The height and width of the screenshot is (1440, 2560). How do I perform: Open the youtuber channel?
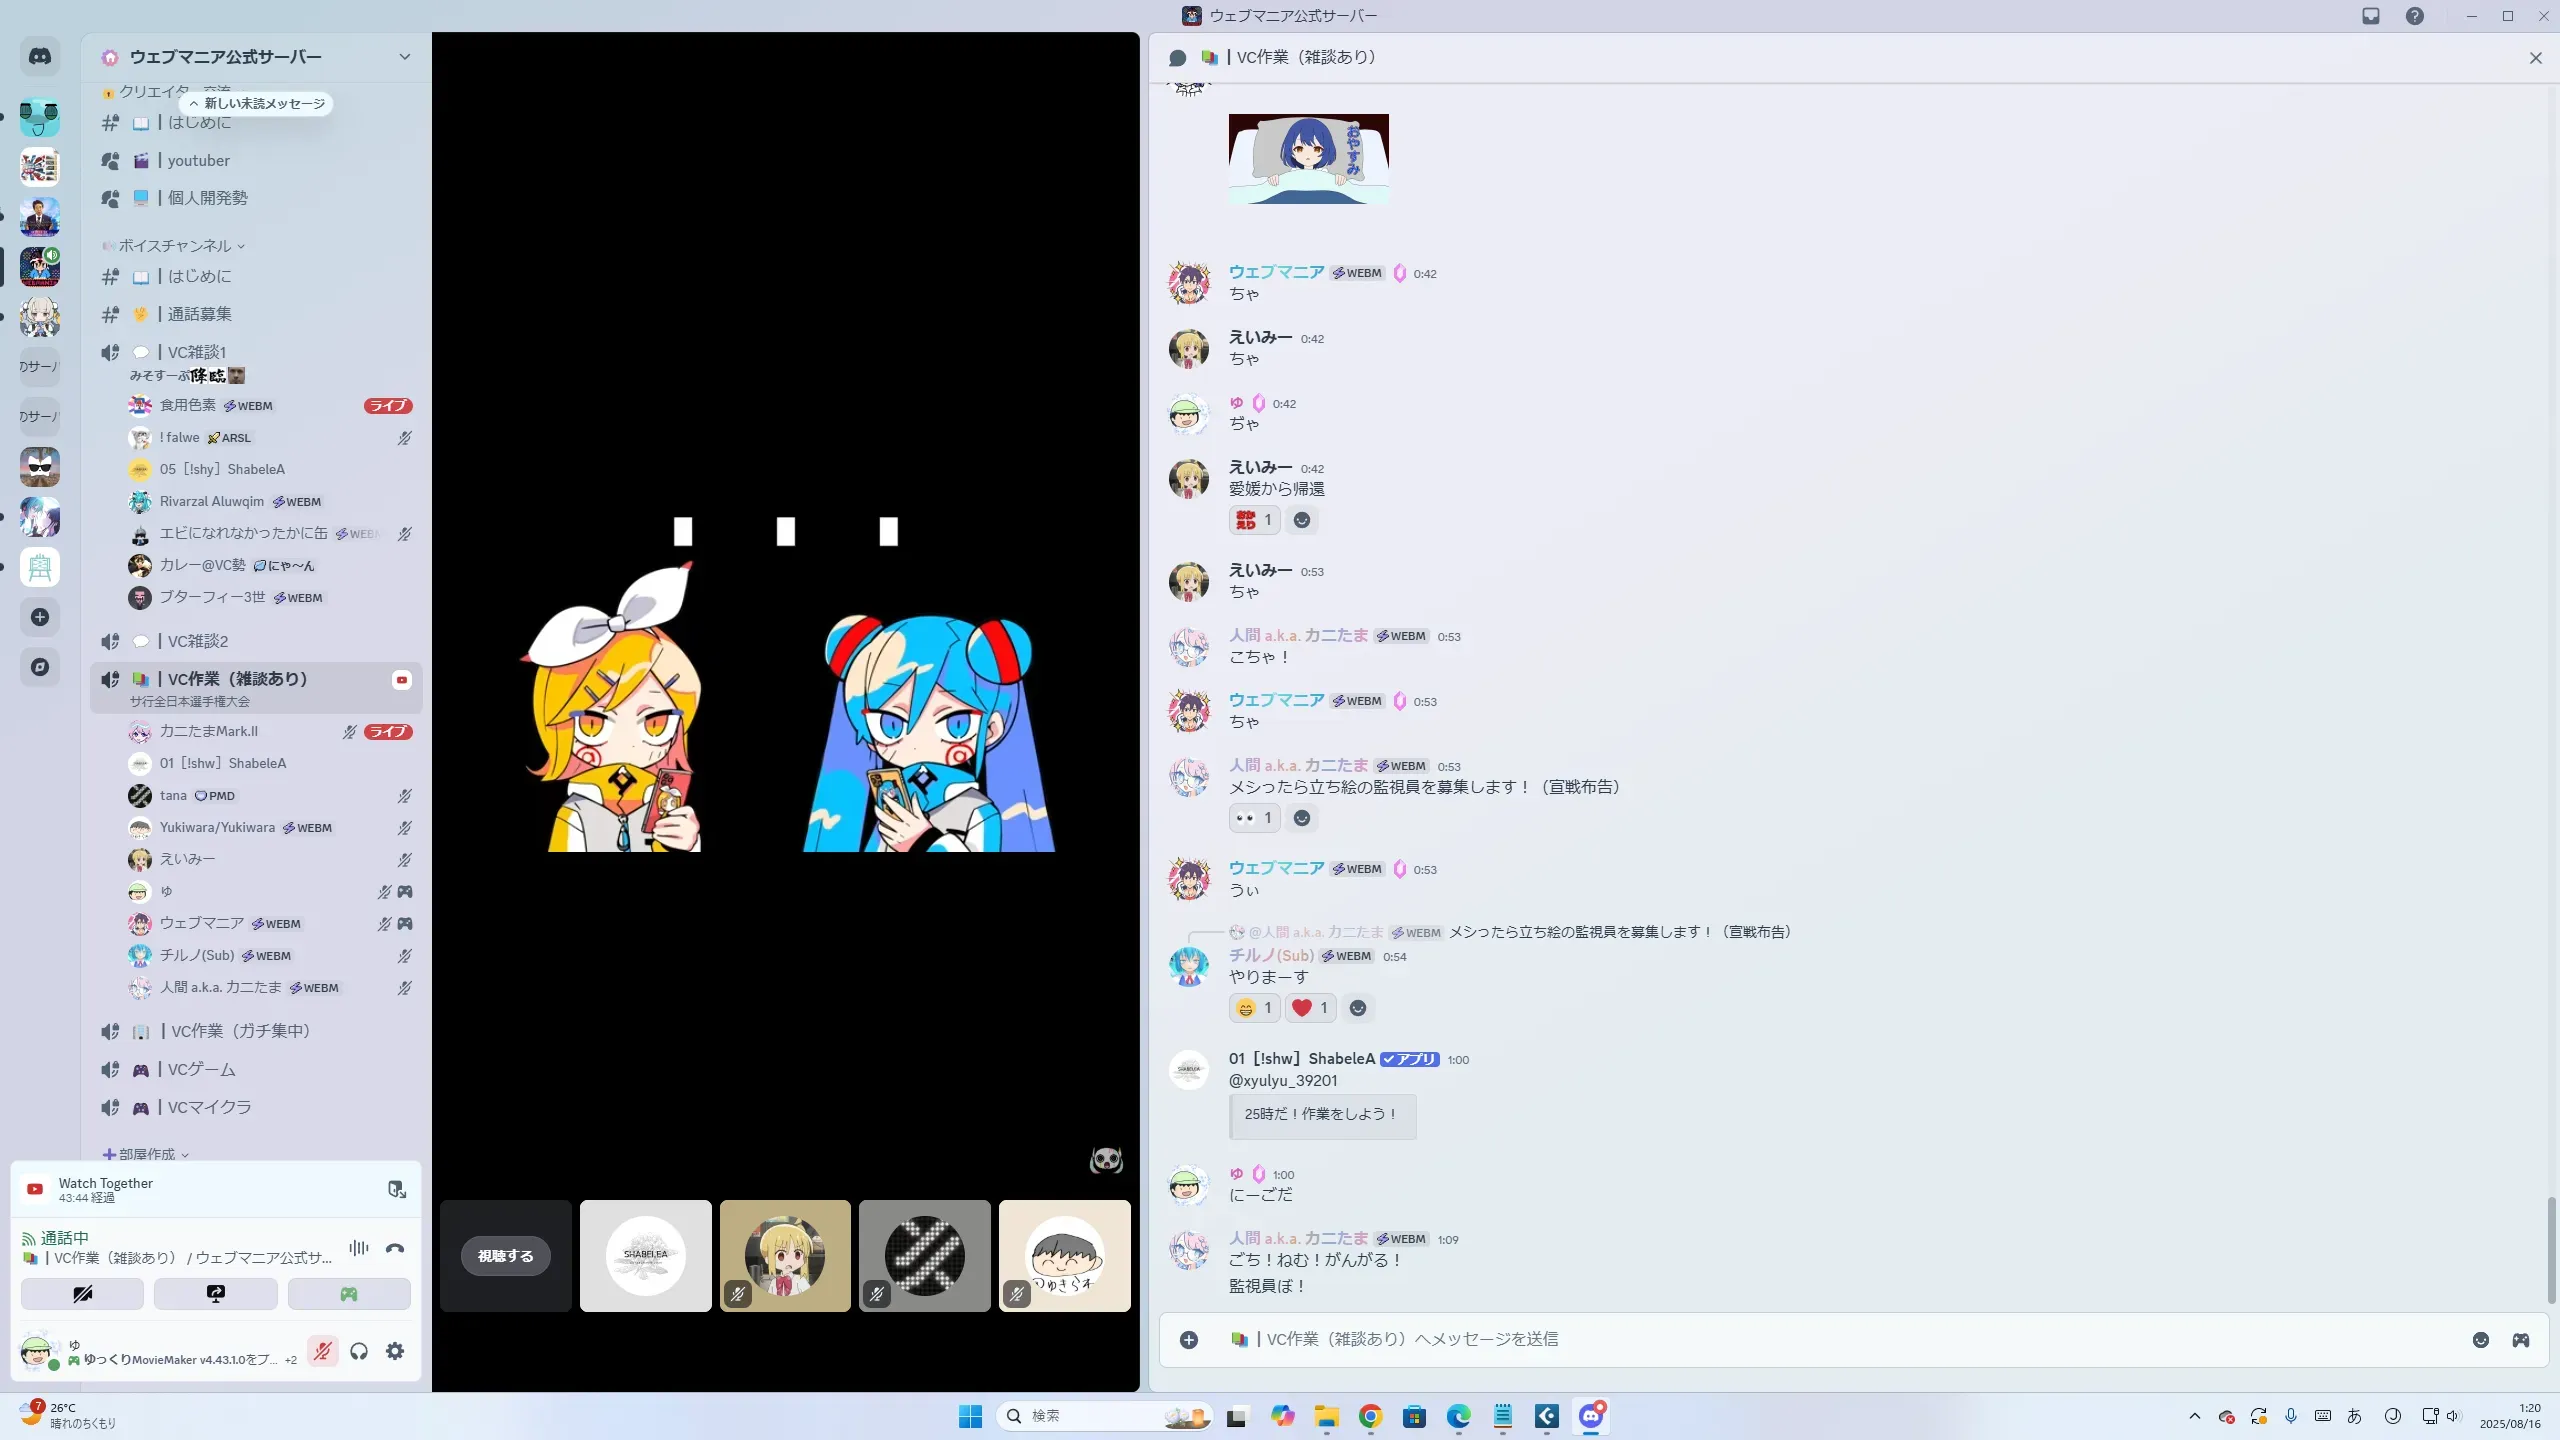[198, 161]
